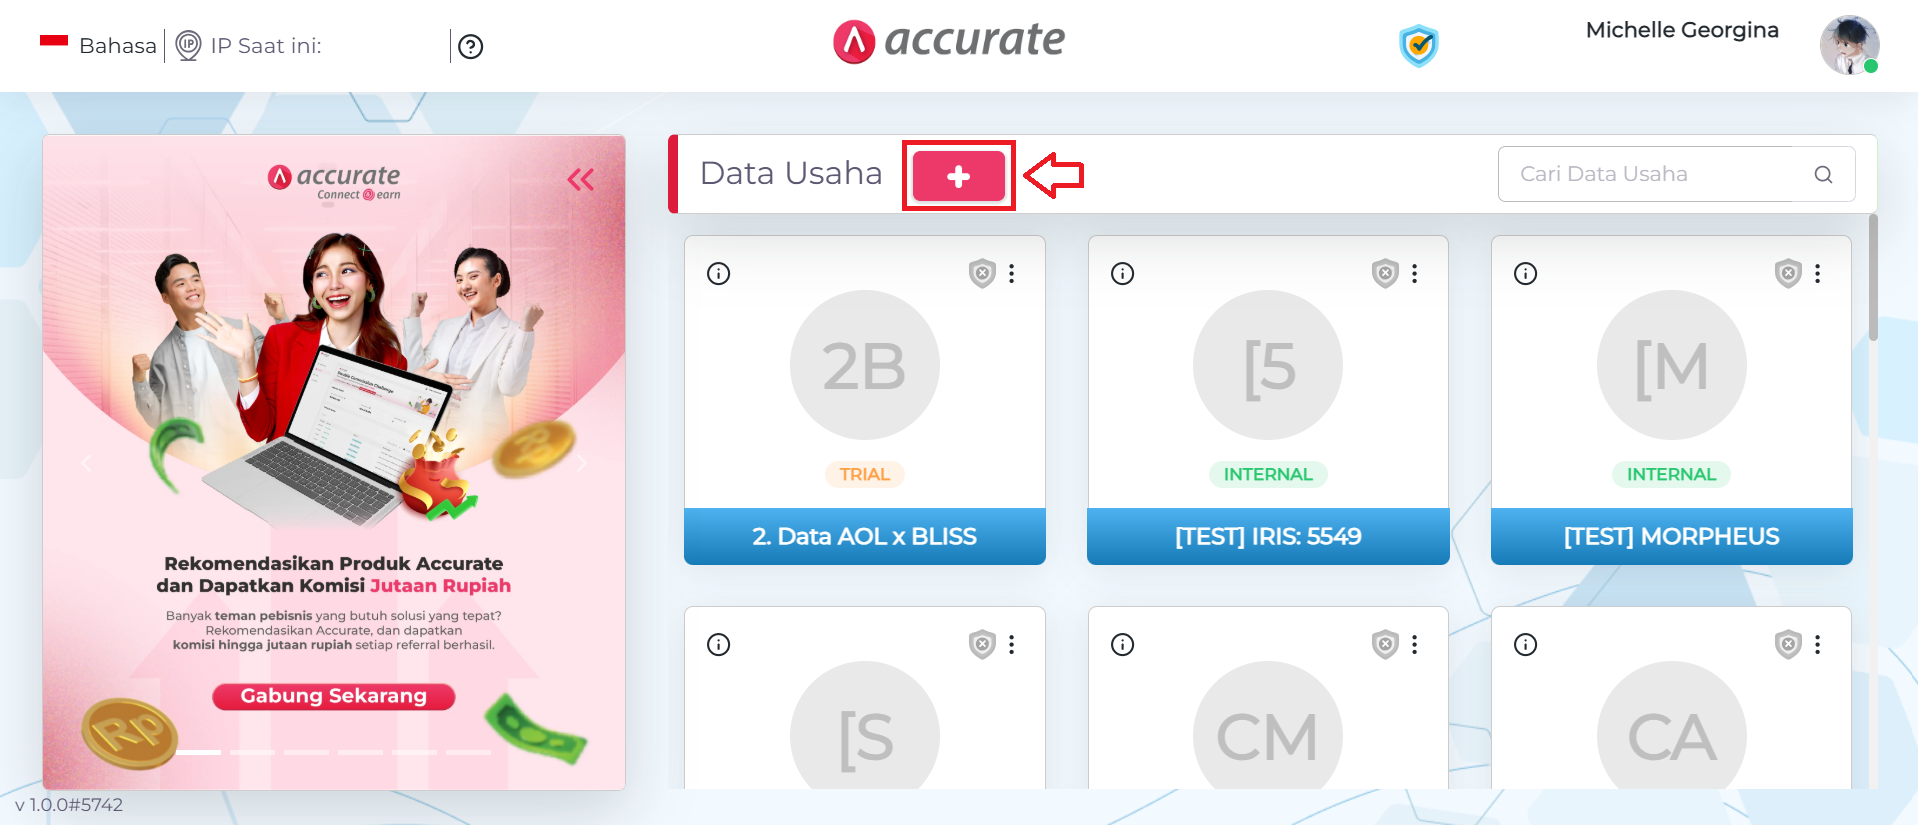Click gray shield icon on 2. Data AOL x BLISS card
The image size is (1918, 825).
pyautogui.click(x=983, y=273)
